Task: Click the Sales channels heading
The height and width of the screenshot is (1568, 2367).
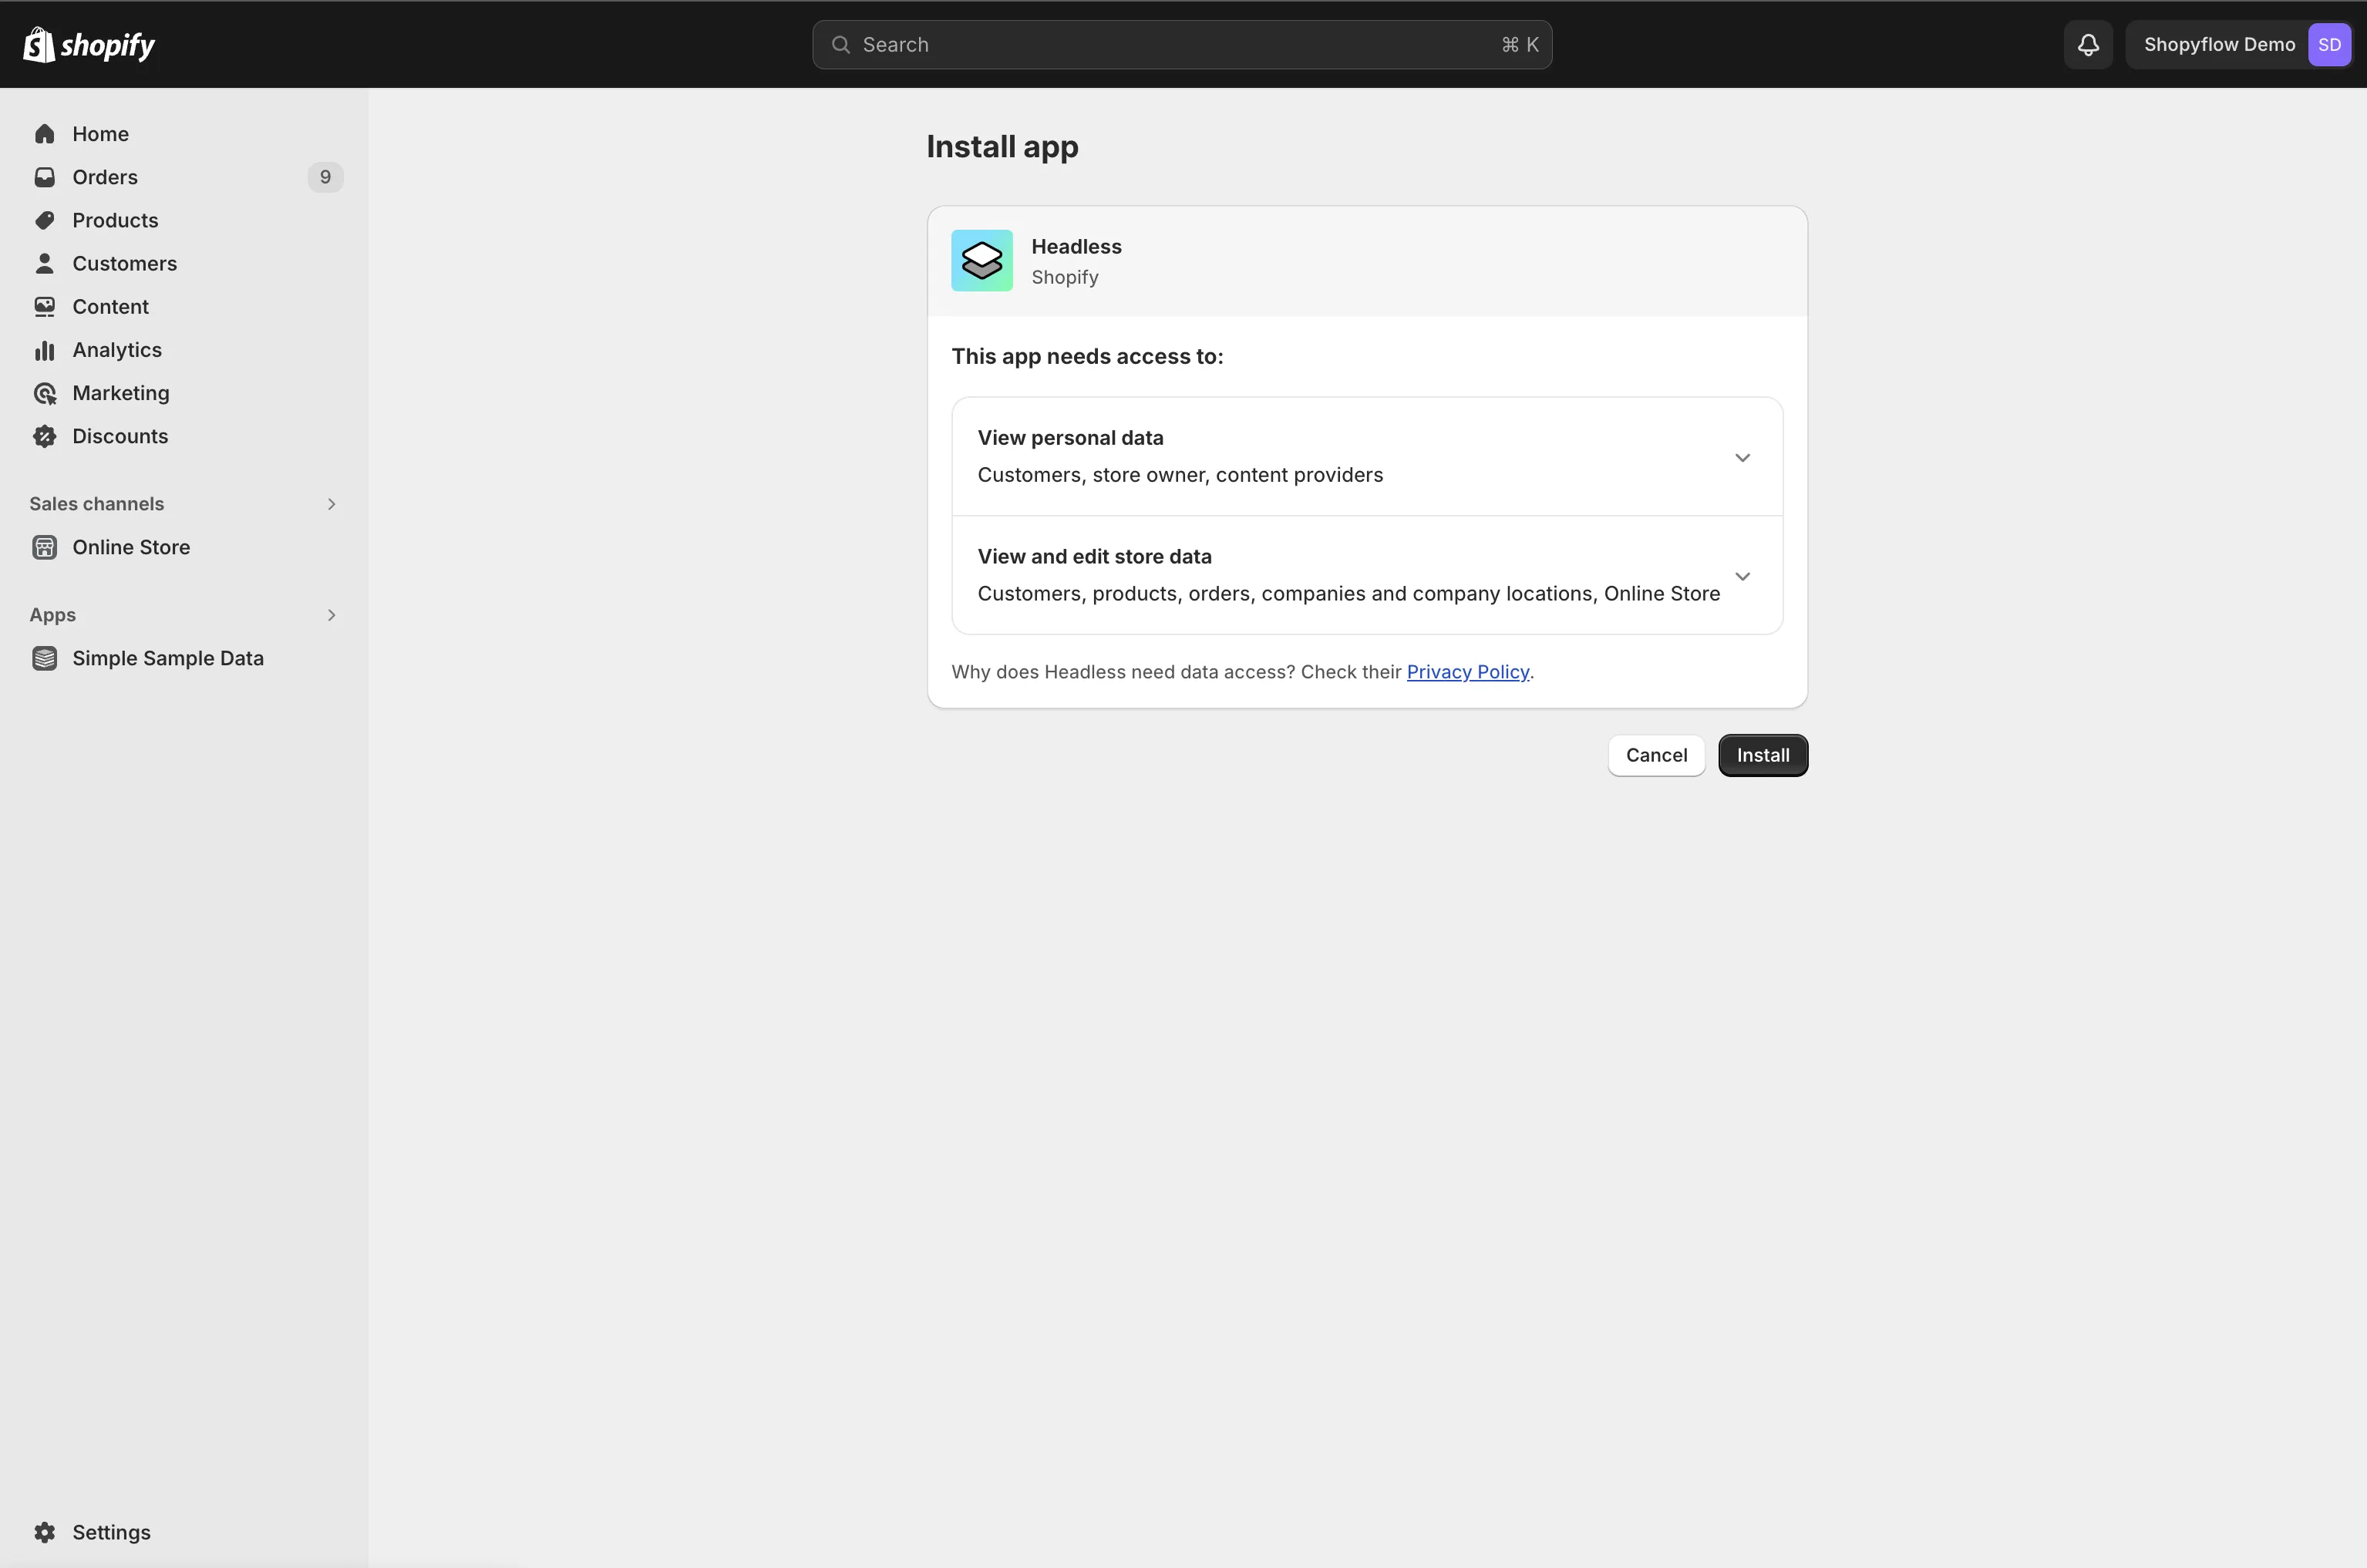Action: (x=97, y=504)
